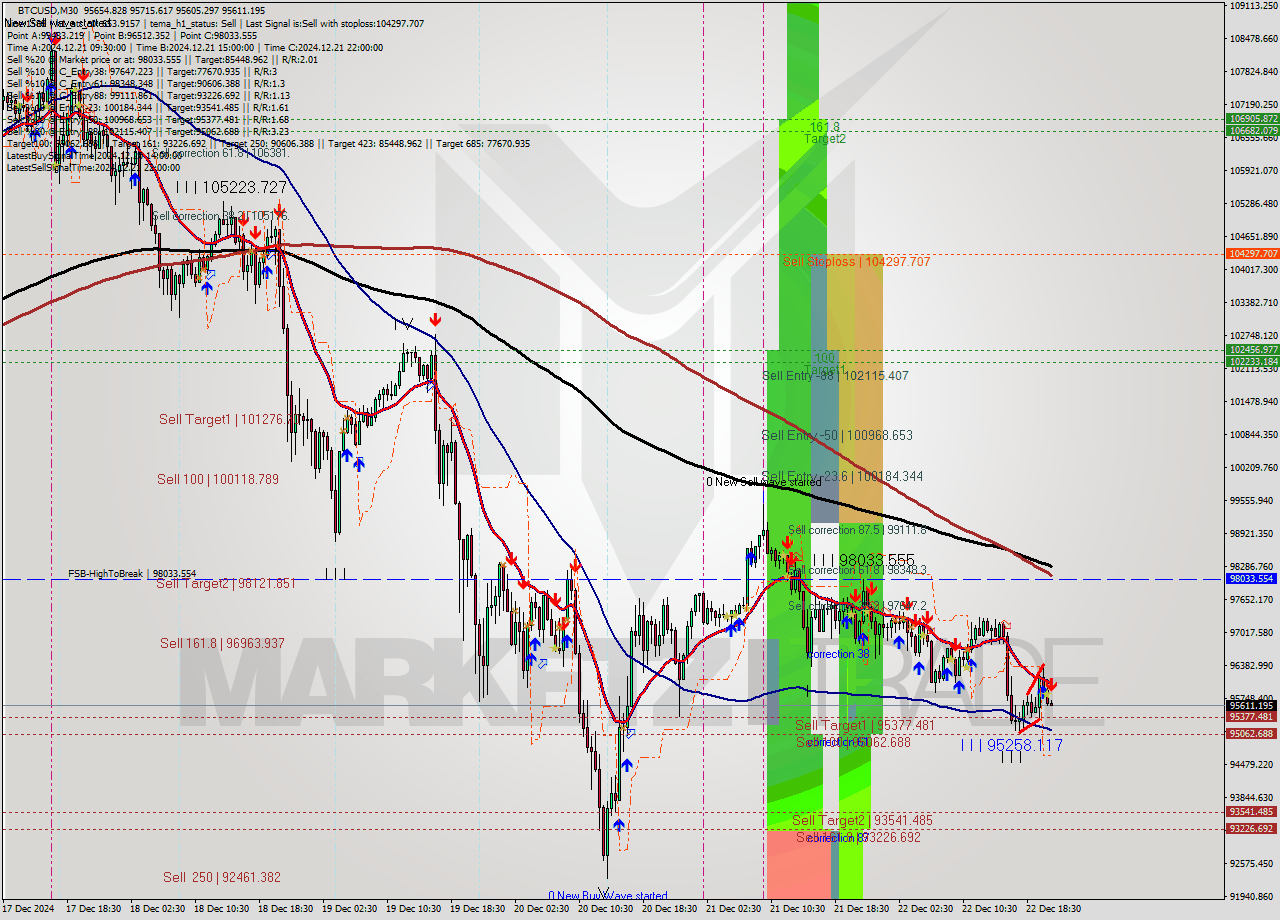Click the 'Sell Target2 | 98121.851' label

[x=225, y=584]
